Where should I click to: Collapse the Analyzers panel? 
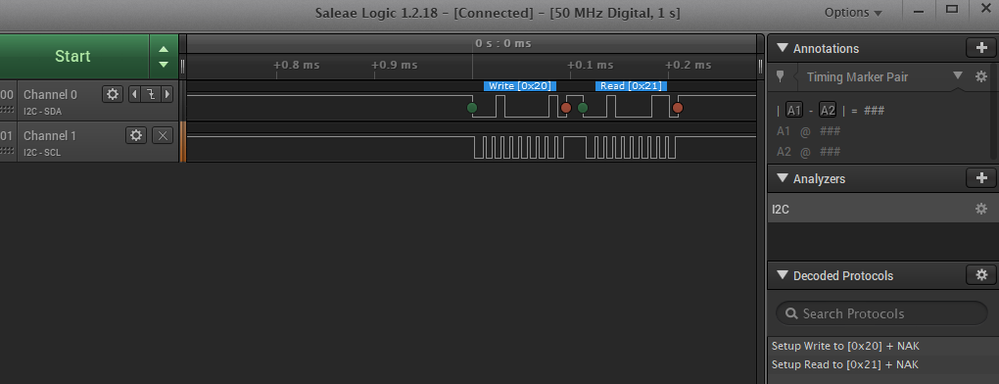click(x=782, y=179)
